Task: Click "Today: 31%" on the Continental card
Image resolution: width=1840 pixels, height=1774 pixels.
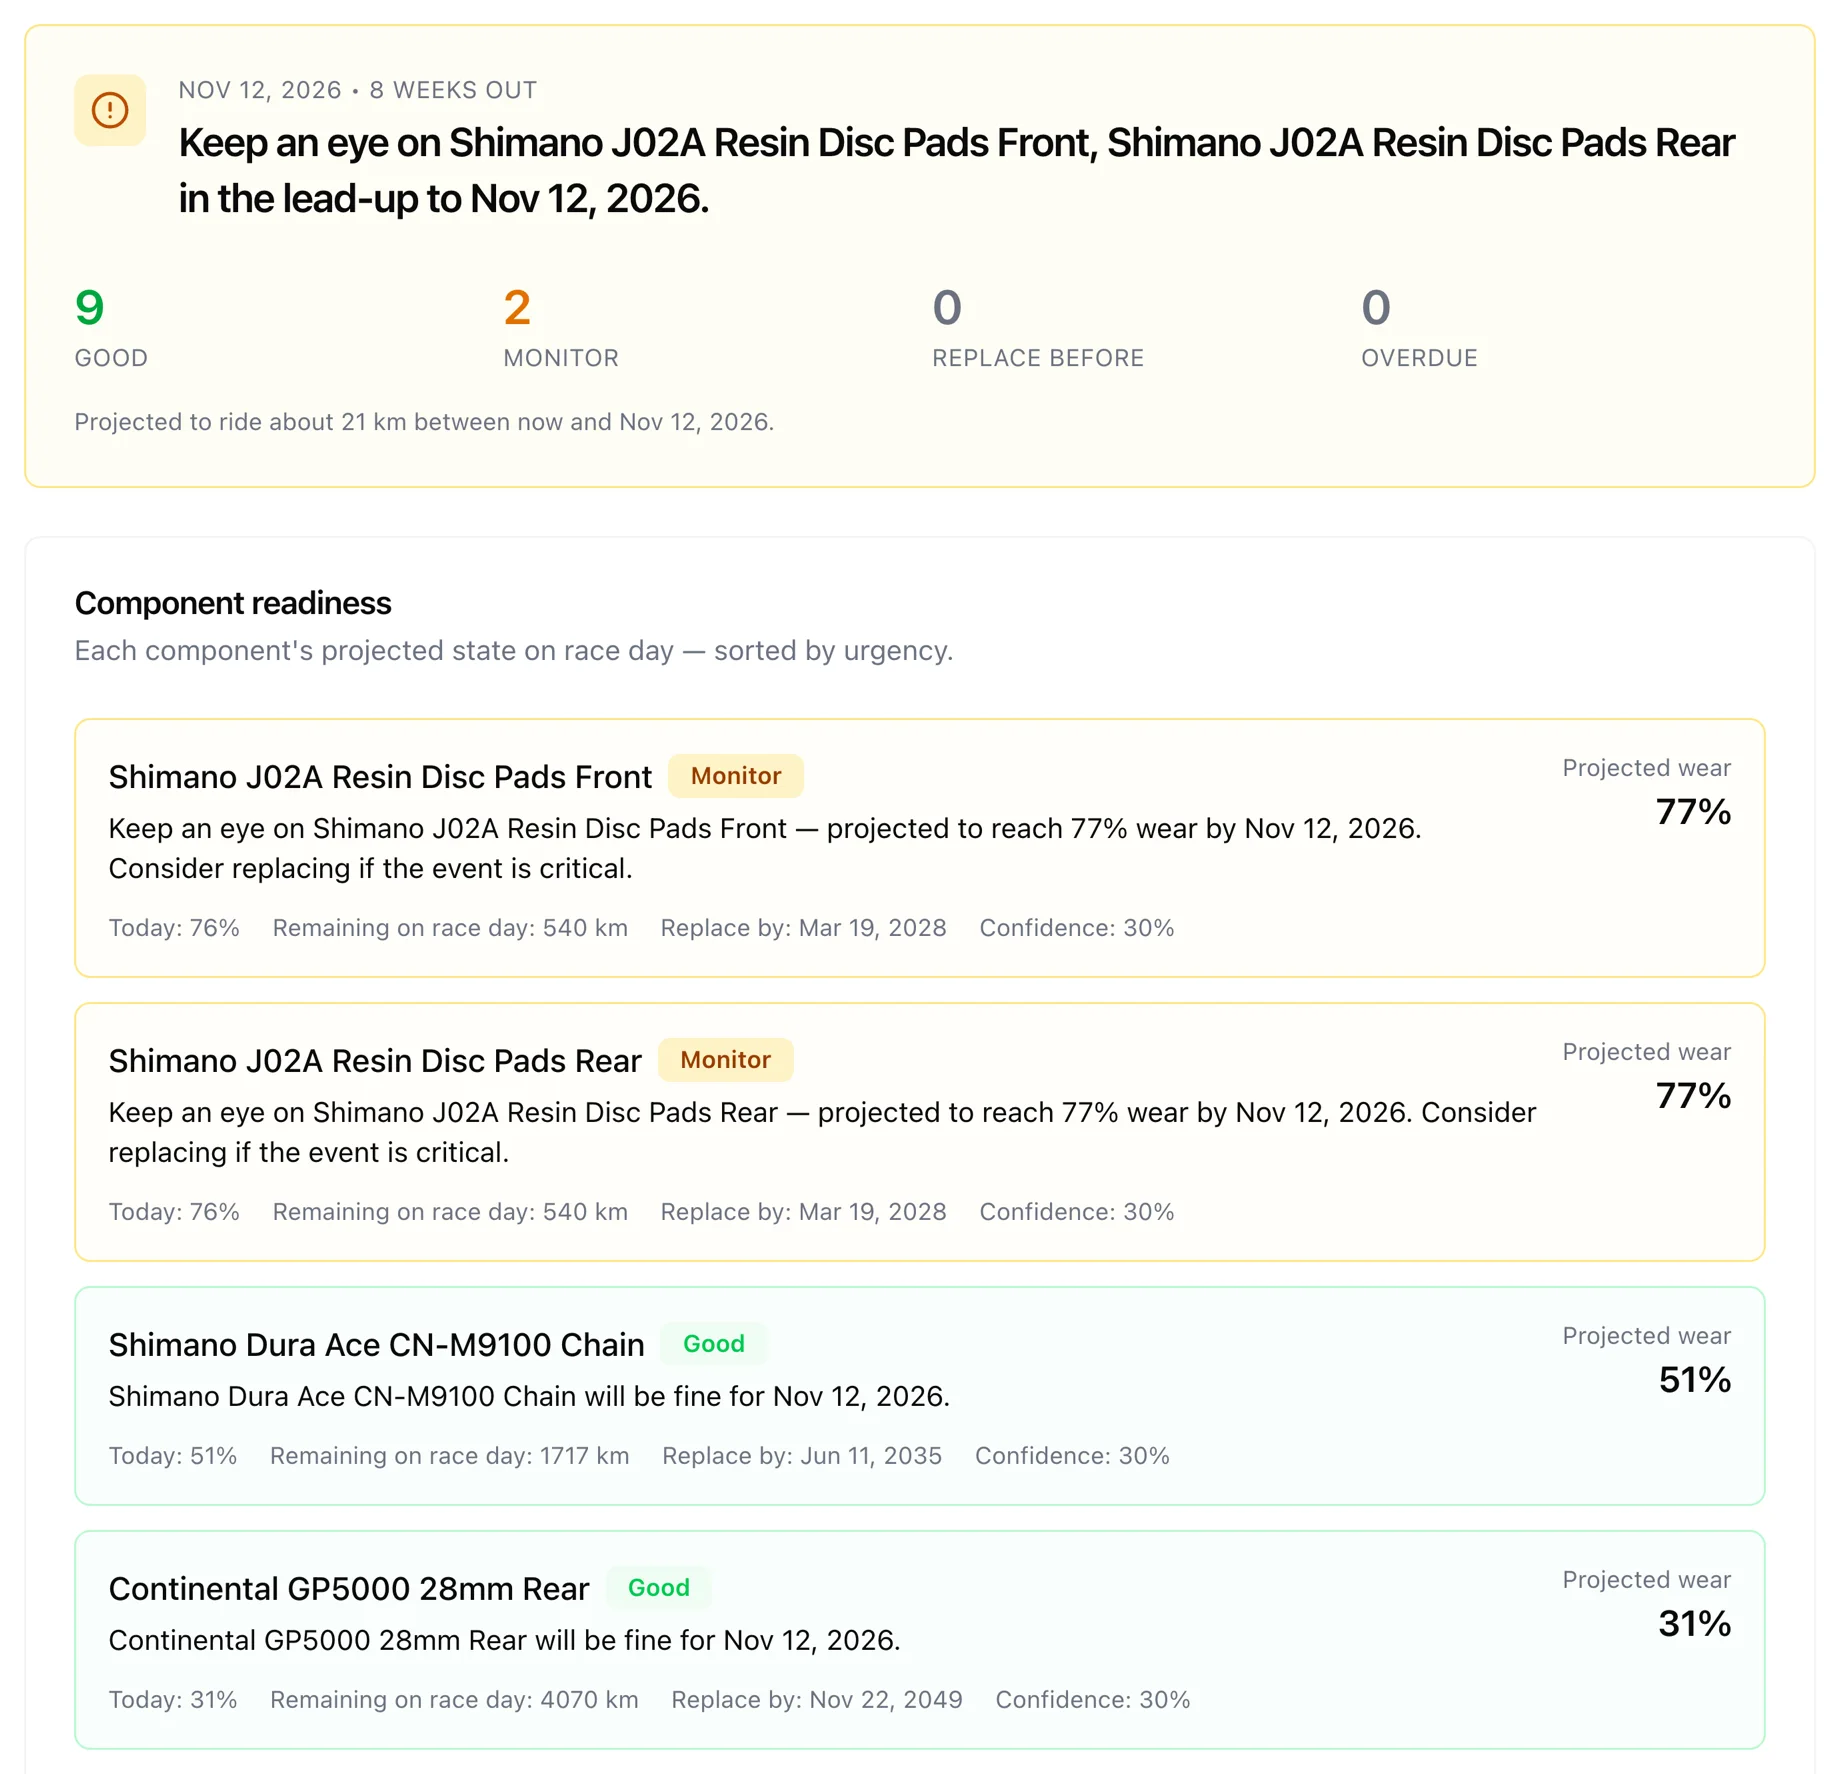Action: tap(173, 1700)
